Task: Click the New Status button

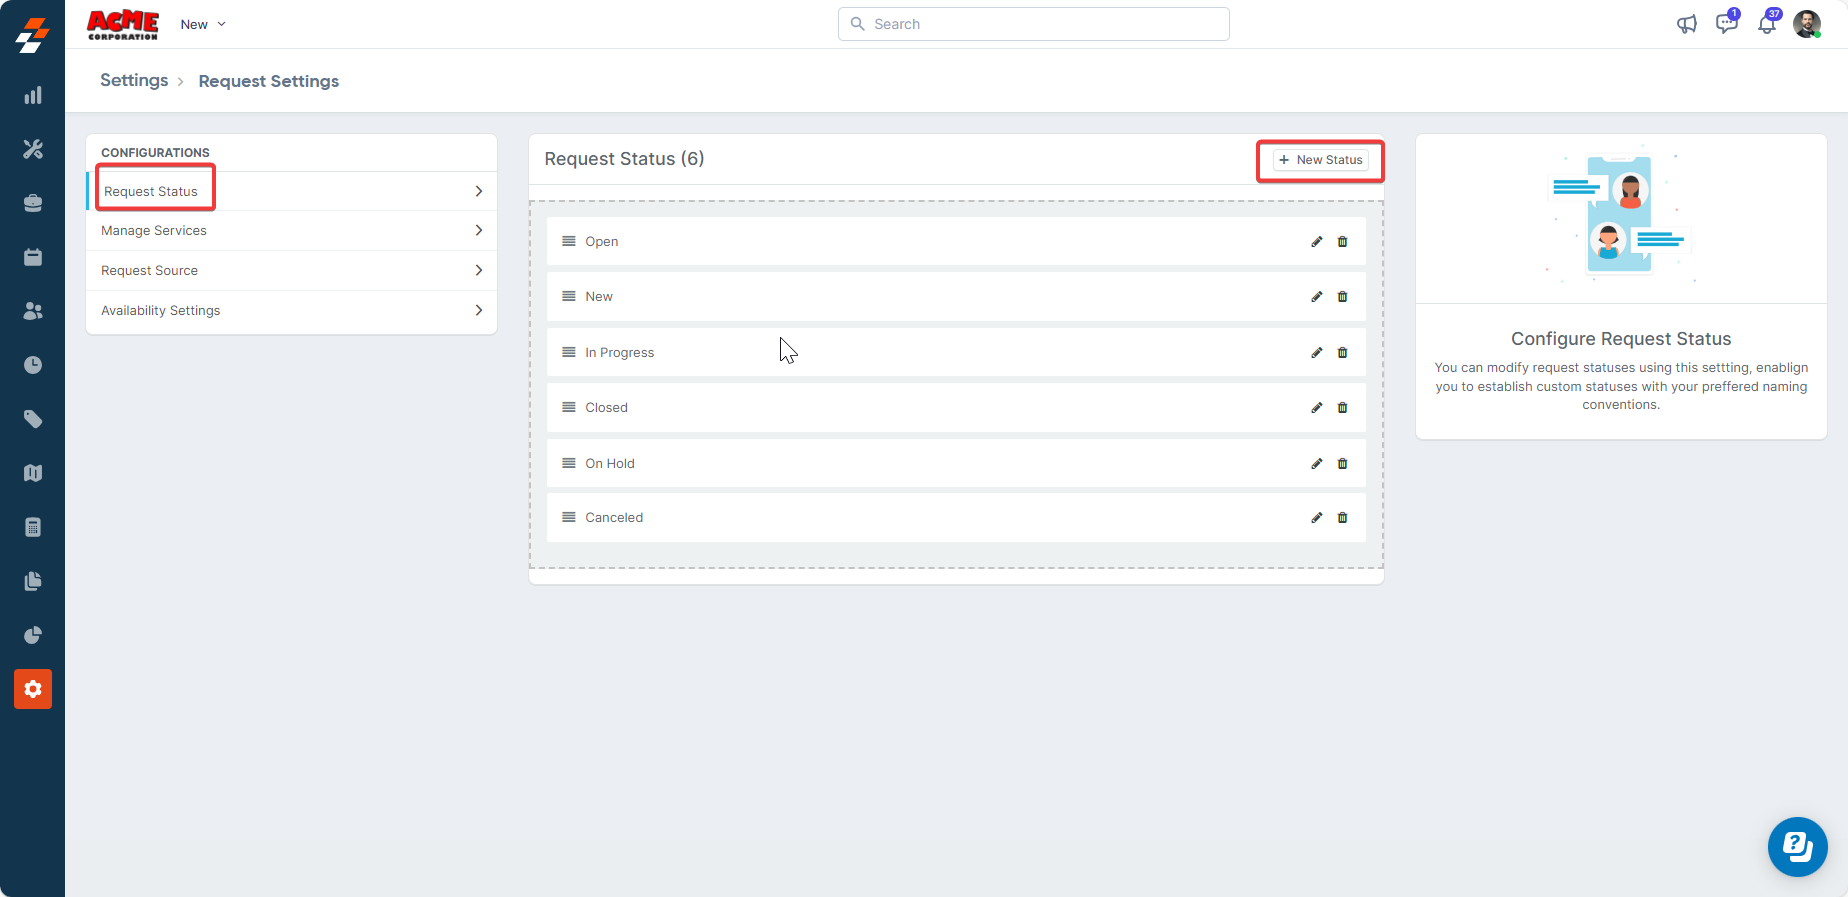Action: (1320, 160)
